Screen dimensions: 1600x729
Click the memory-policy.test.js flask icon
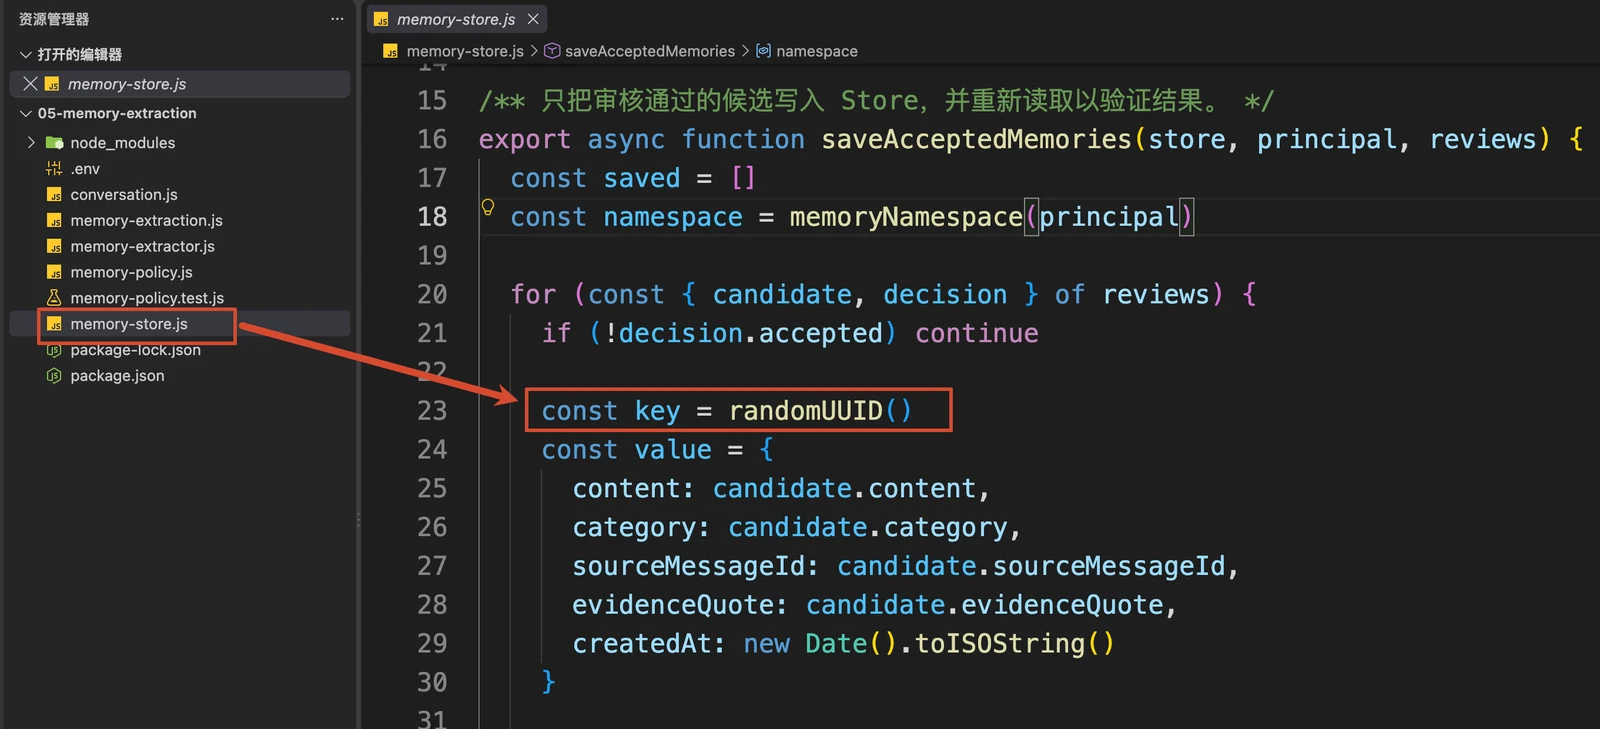(54, 298)
